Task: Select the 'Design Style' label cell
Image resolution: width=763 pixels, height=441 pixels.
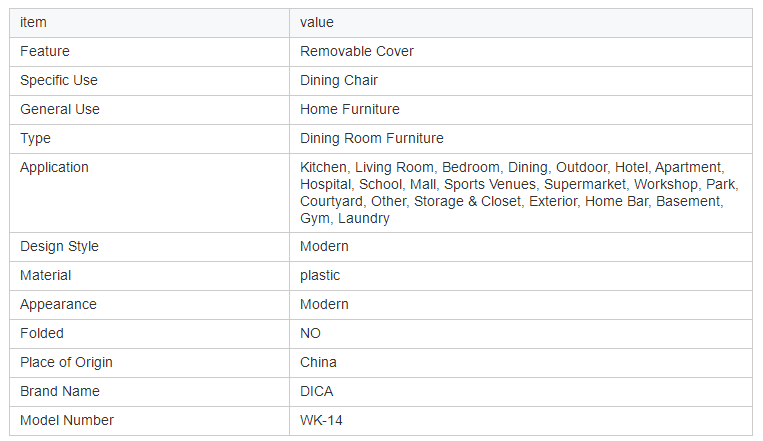Action: pos(149,247)
